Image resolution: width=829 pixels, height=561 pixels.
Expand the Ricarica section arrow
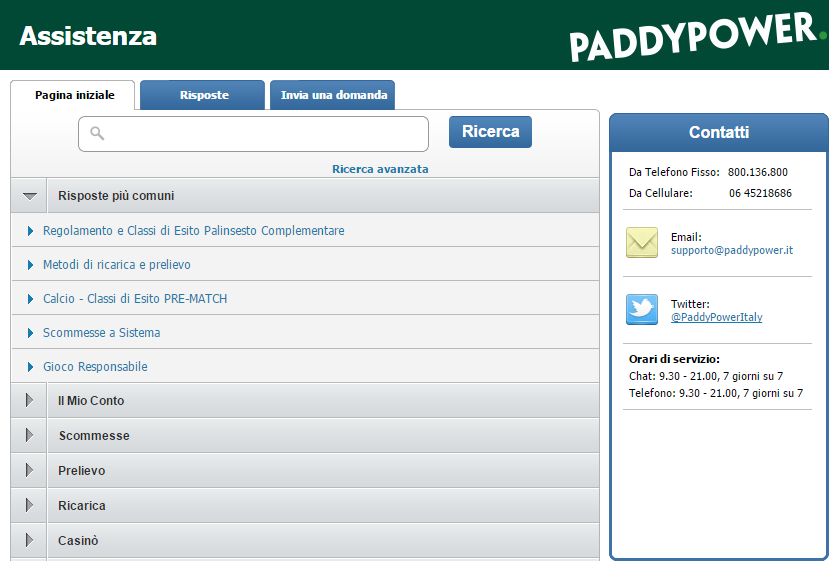[x=29, y=505]
